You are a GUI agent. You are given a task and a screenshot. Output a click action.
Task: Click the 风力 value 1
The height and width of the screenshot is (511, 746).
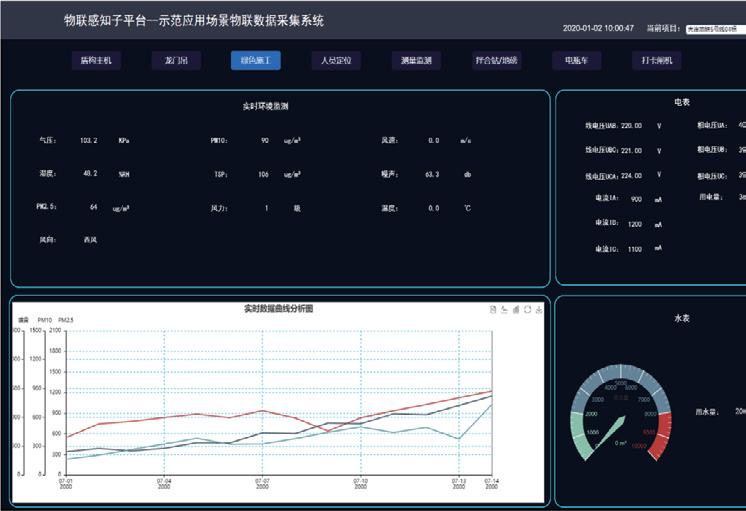click(x=266, y=208)
